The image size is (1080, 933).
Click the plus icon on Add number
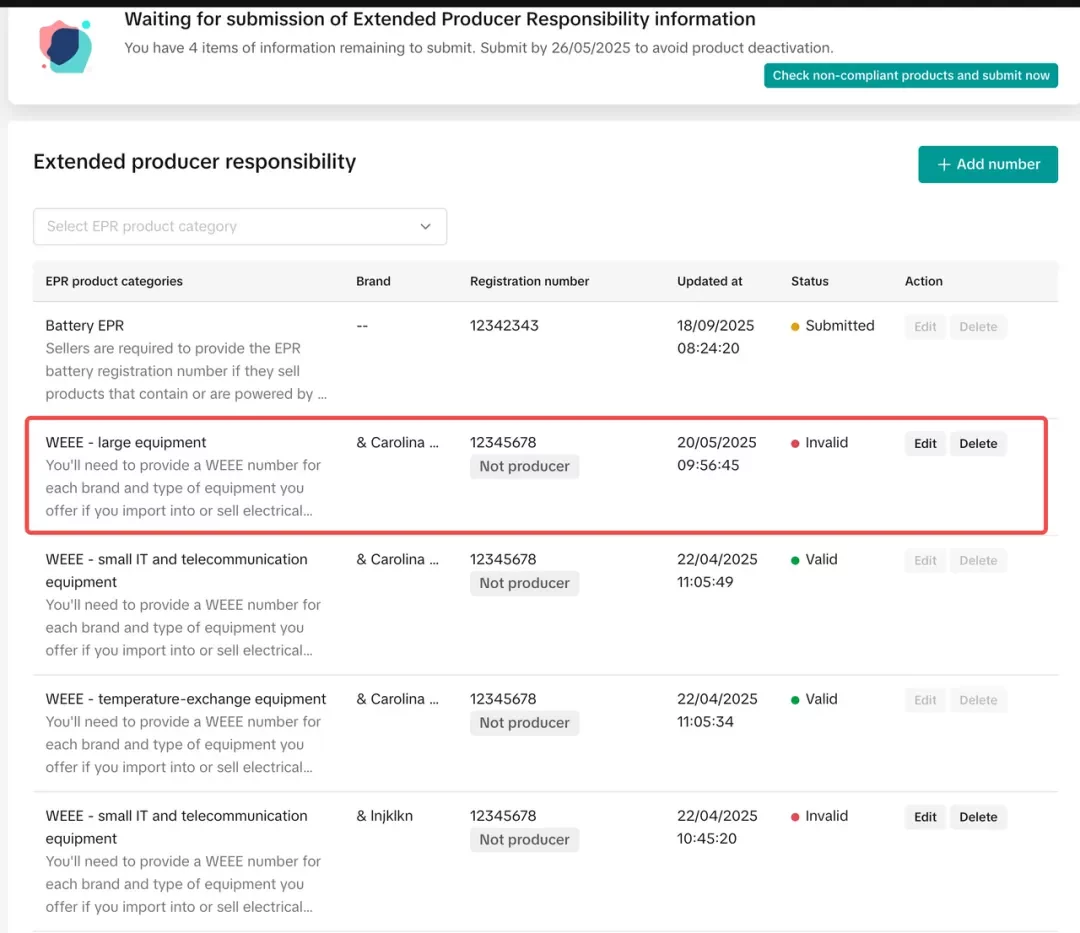943,164
